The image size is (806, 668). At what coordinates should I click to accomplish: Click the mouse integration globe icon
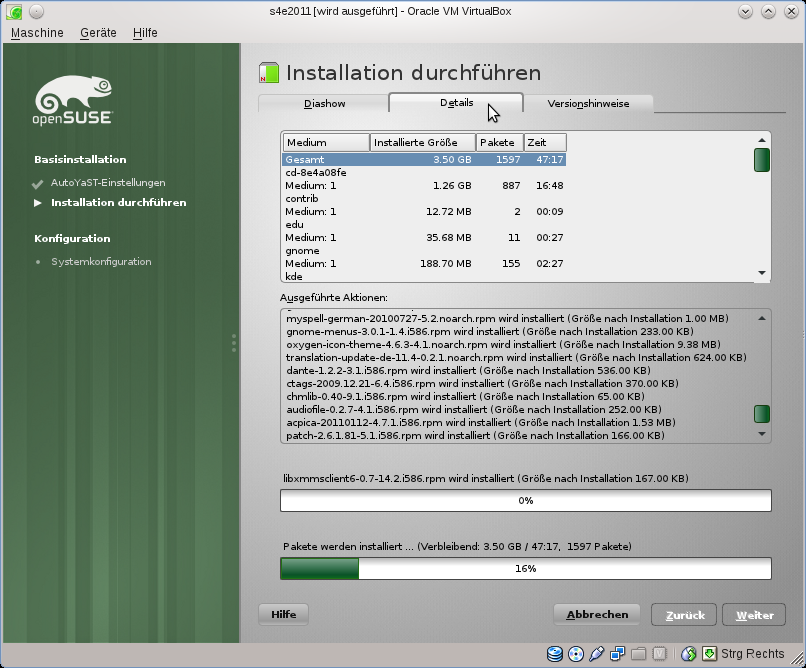pyautogui.click(x=688, y=654)
